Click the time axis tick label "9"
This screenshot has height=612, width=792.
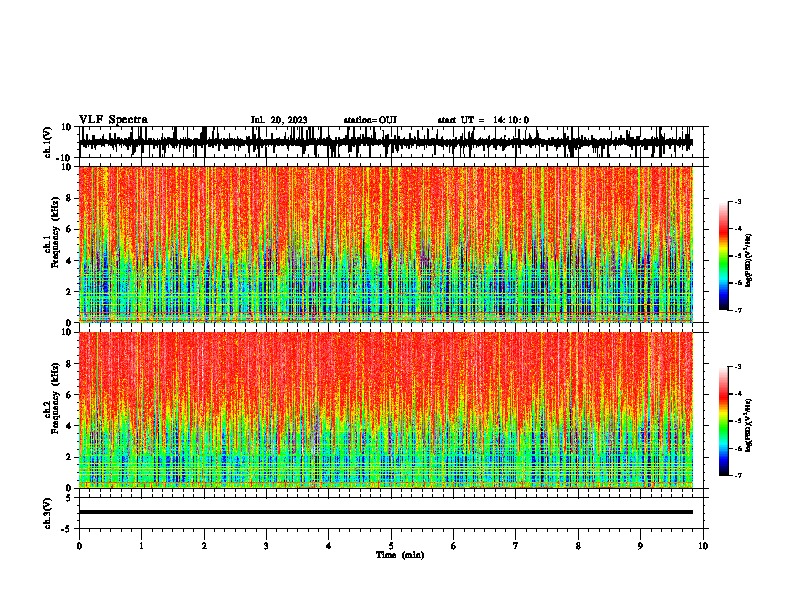click(640, 546)
